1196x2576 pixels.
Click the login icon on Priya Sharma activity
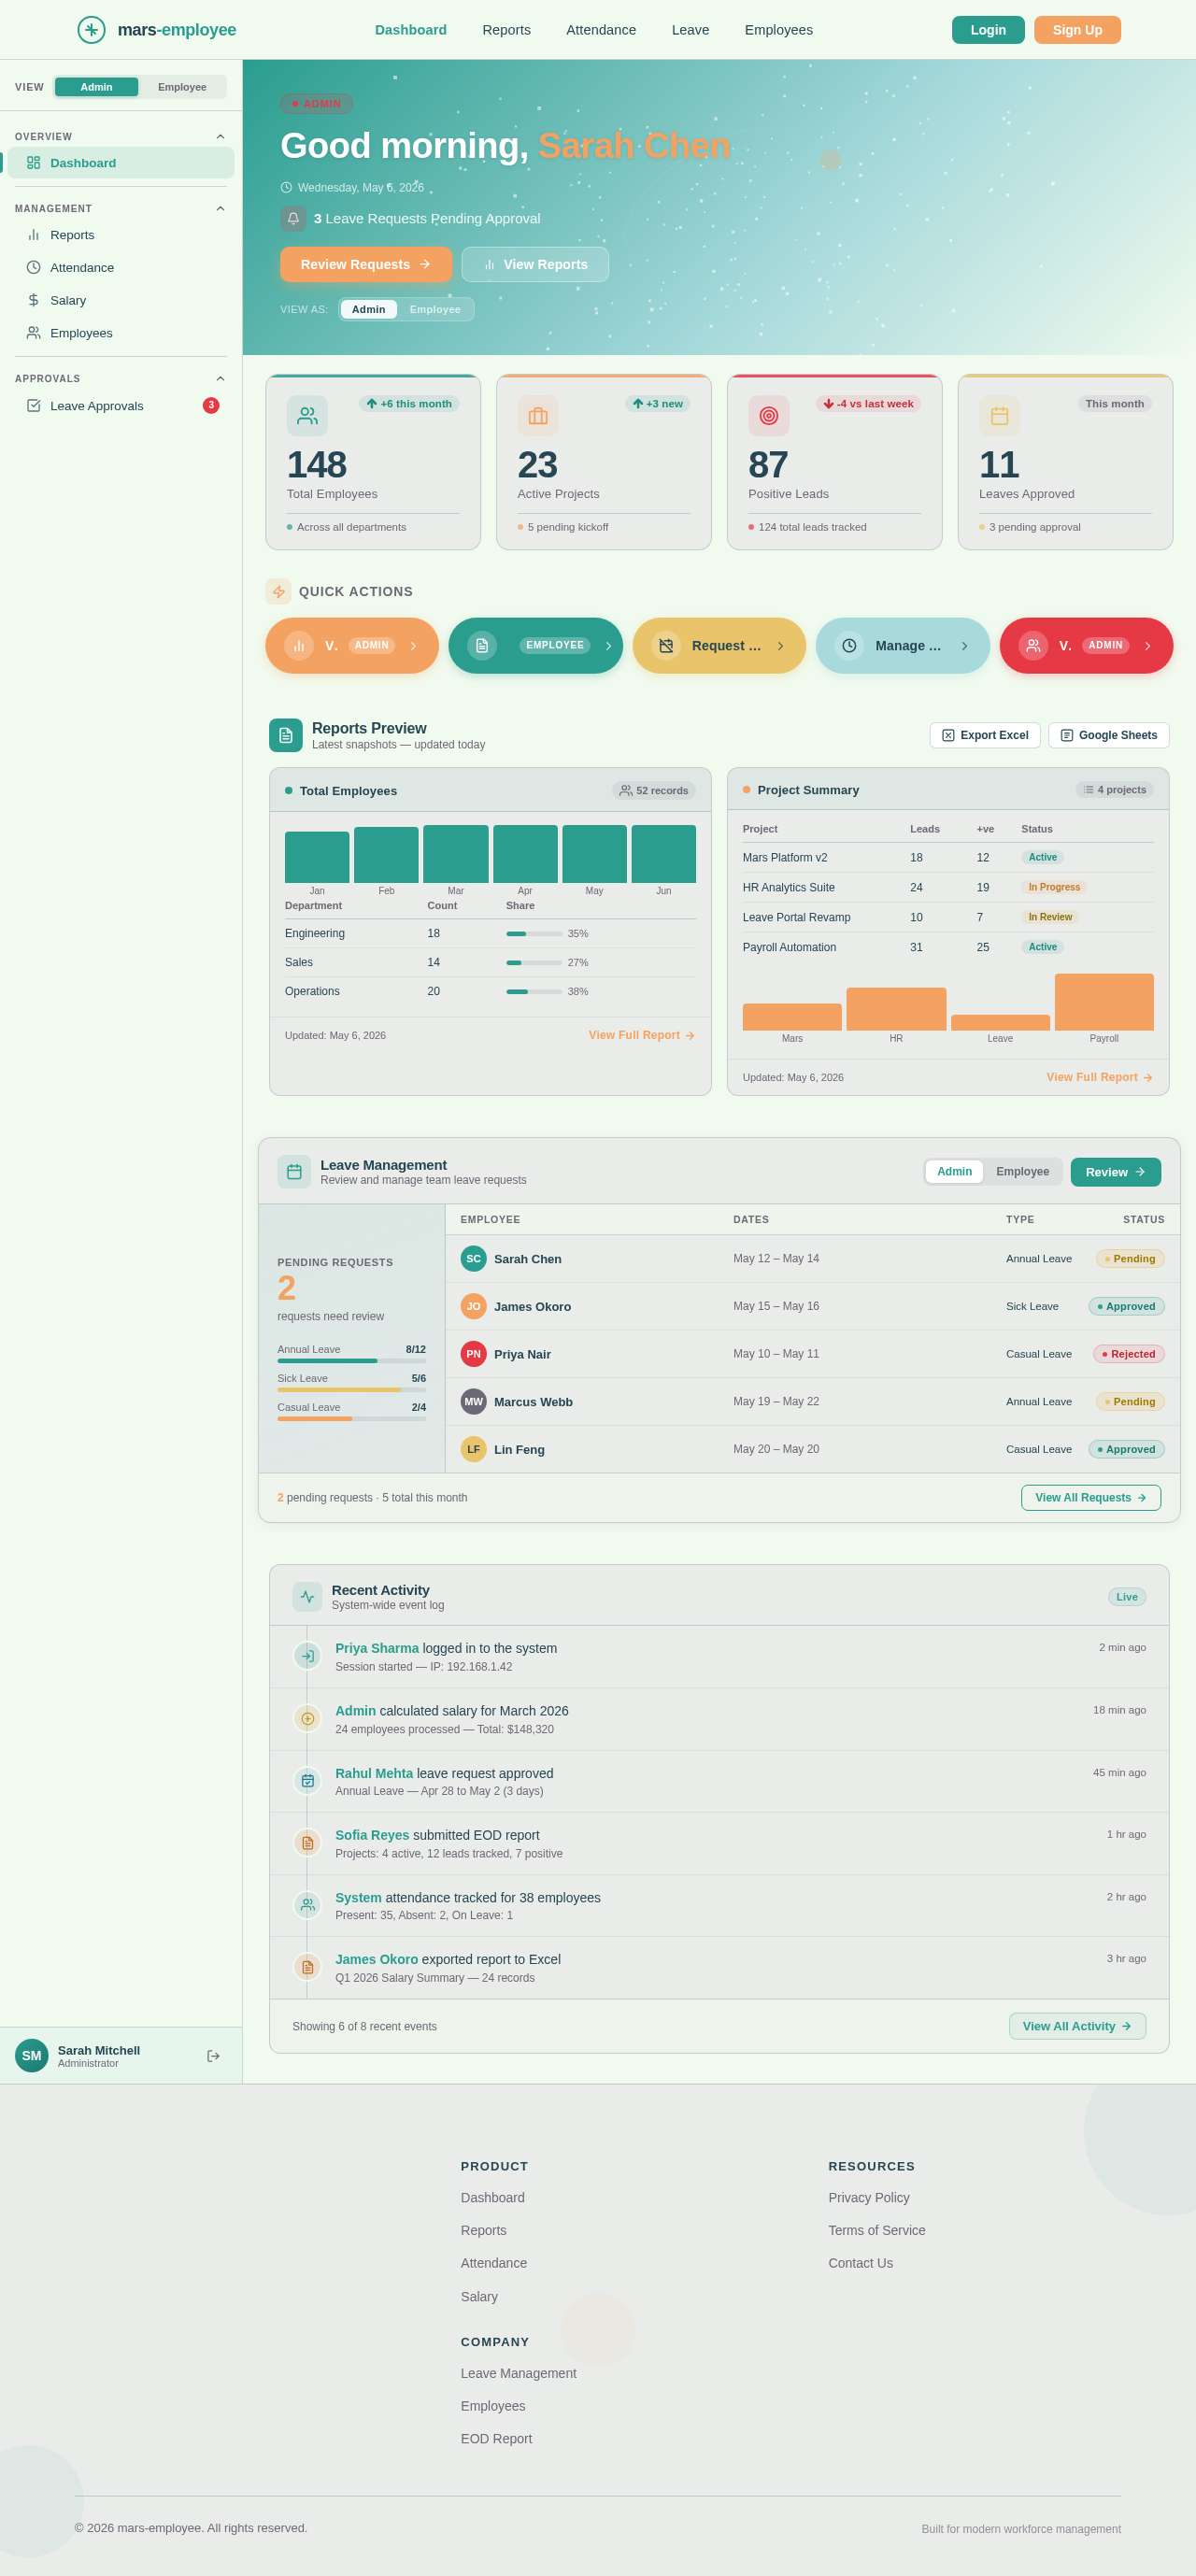coord(308,1656)
